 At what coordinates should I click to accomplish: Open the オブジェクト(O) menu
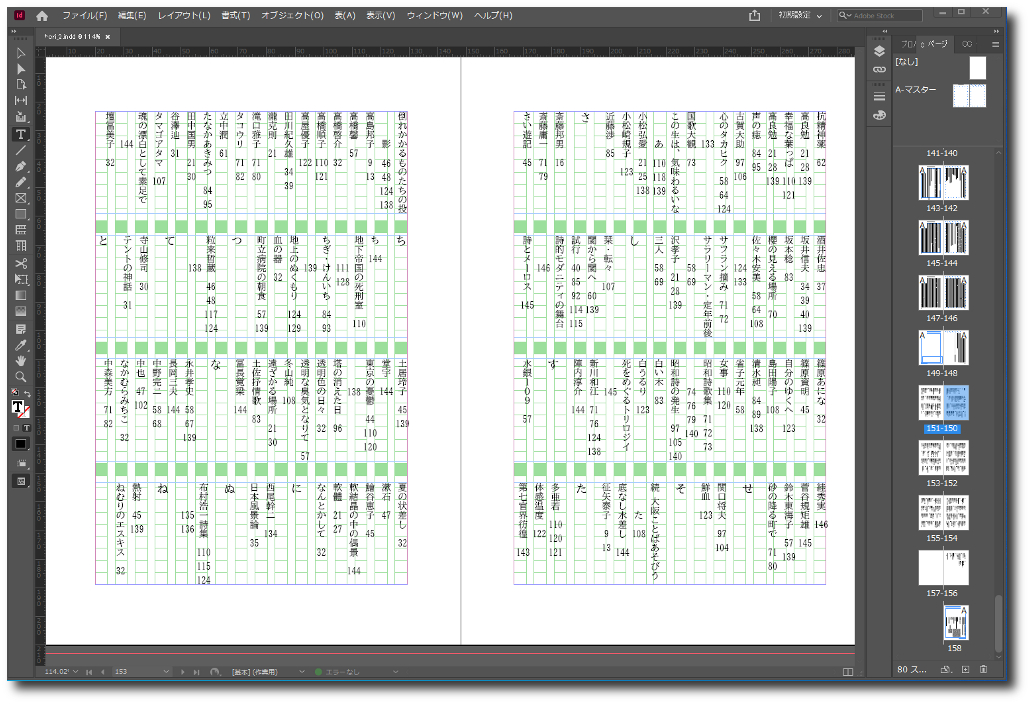292,16
